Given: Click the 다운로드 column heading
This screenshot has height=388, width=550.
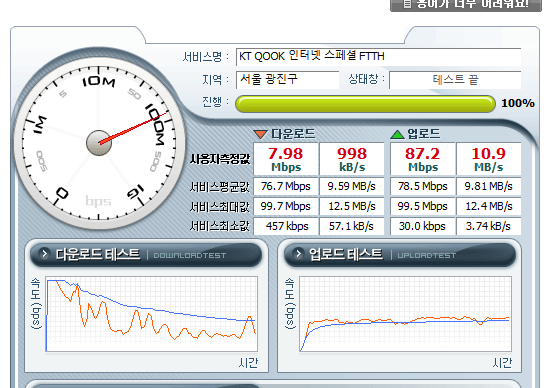Looking at the screenshot, I should point(293,134).
